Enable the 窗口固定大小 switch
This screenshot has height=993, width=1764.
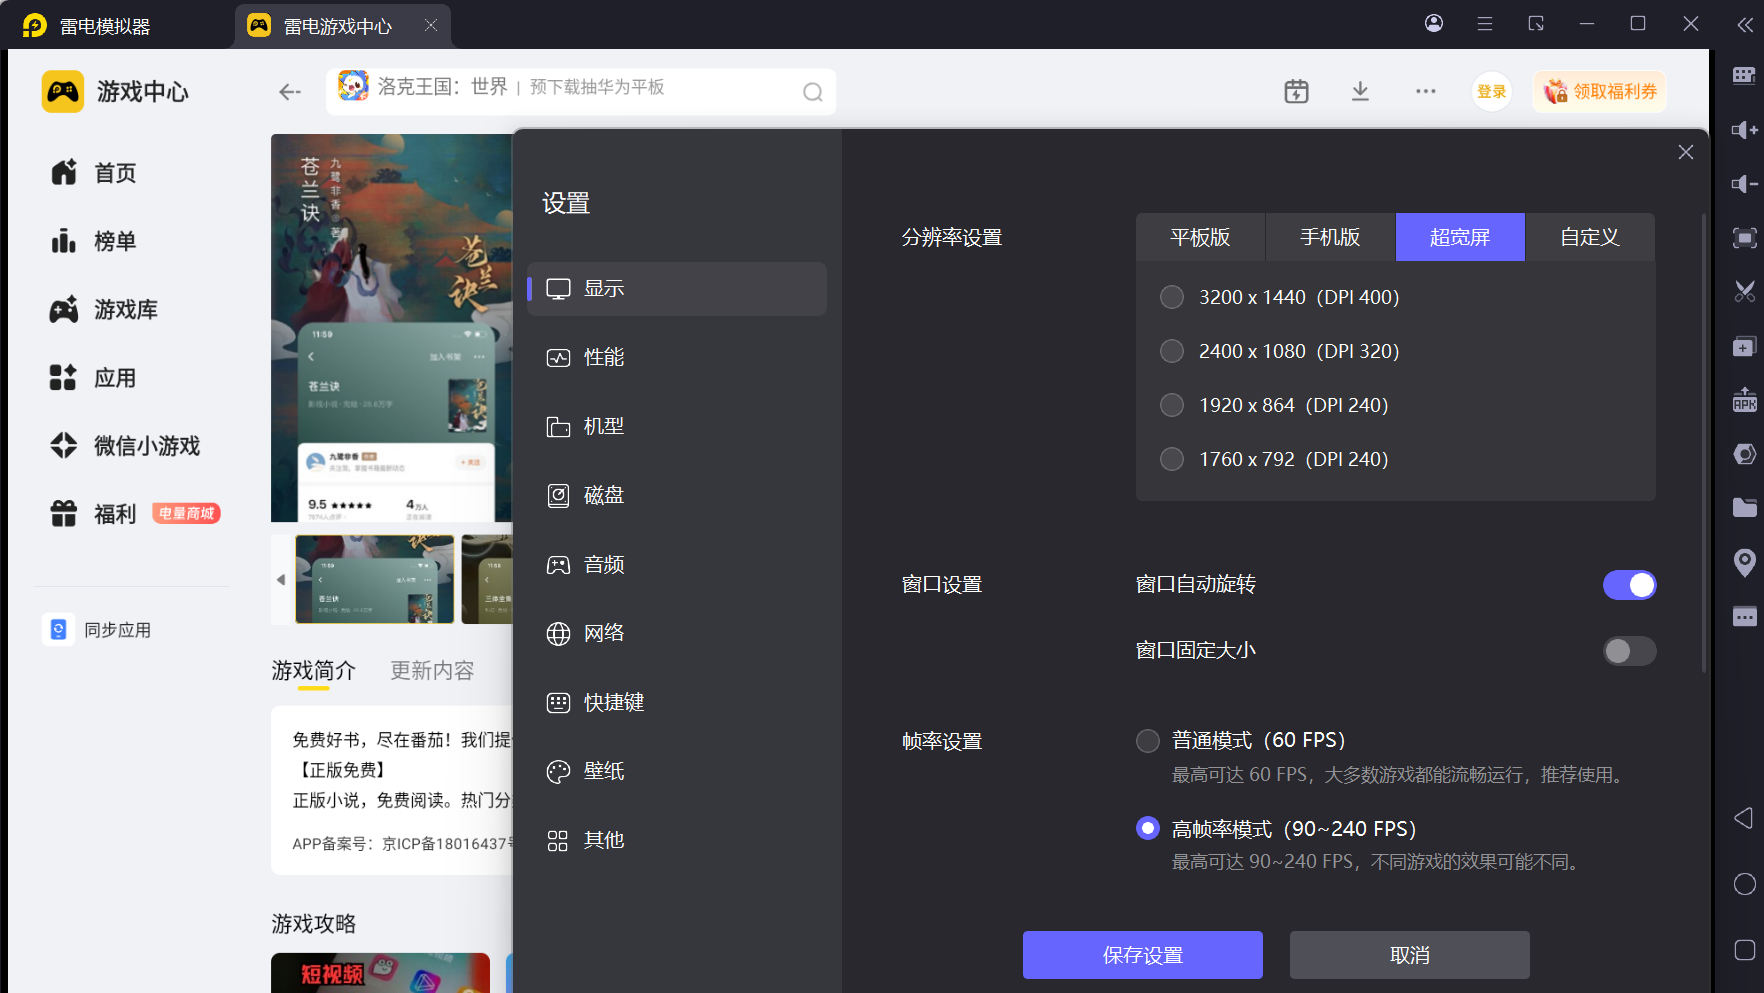pos(1629,651)
